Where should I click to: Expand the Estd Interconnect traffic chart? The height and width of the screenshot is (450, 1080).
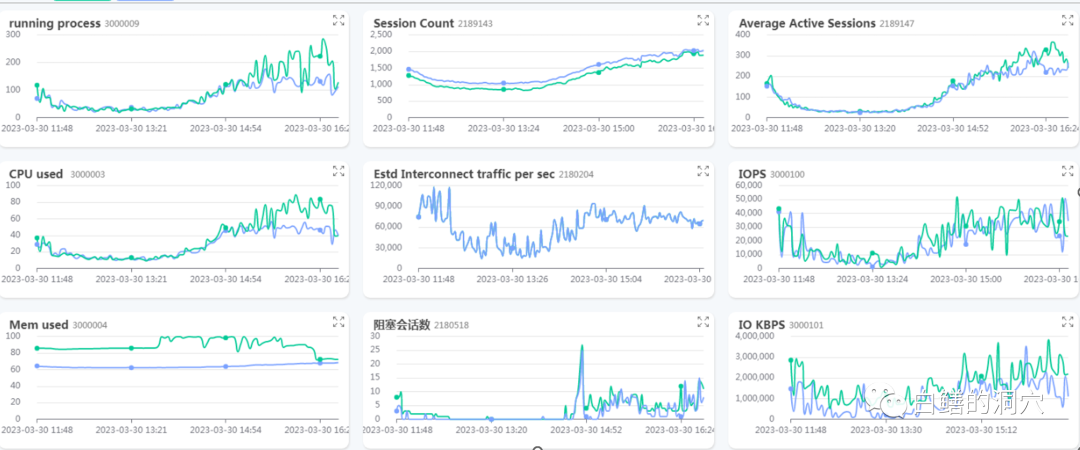(x=703, y=170)
